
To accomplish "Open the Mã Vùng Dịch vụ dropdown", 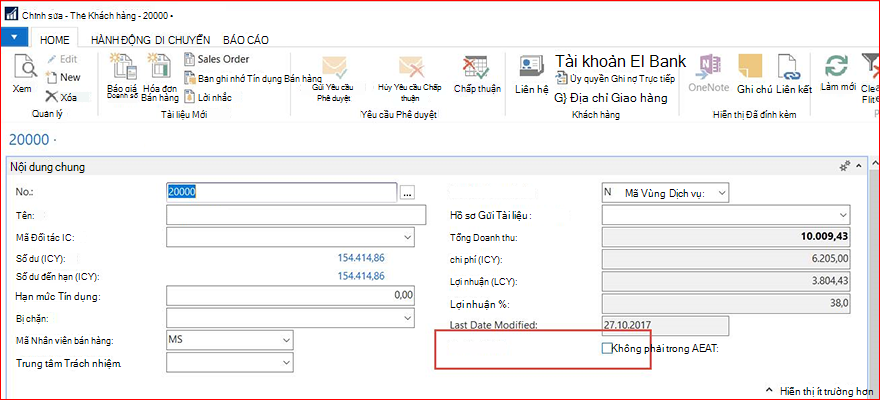I will click(x=722, y=193).
